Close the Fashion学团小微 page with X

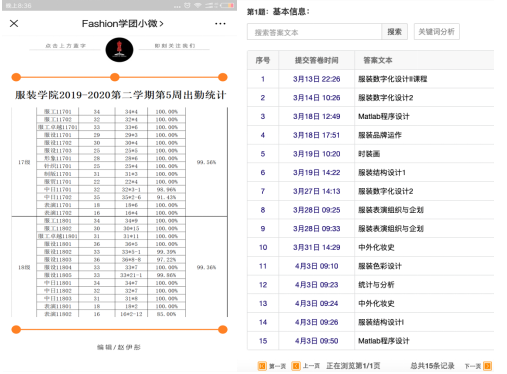[14, 23]
